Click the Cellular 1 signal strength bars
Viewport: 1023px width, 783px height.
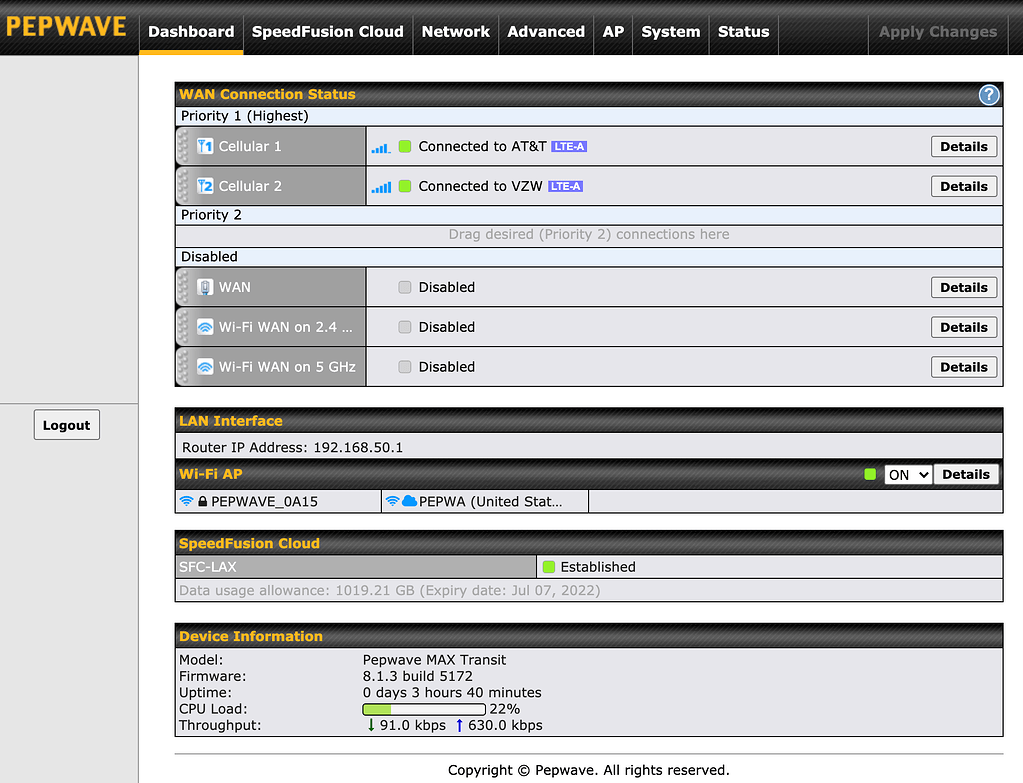pos(381,147)
